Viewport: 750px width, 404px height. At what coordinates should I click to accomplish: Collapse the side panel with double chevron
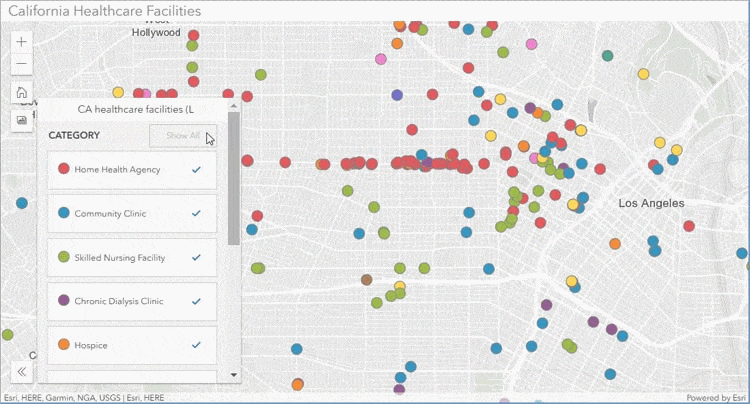click(22, 371)
